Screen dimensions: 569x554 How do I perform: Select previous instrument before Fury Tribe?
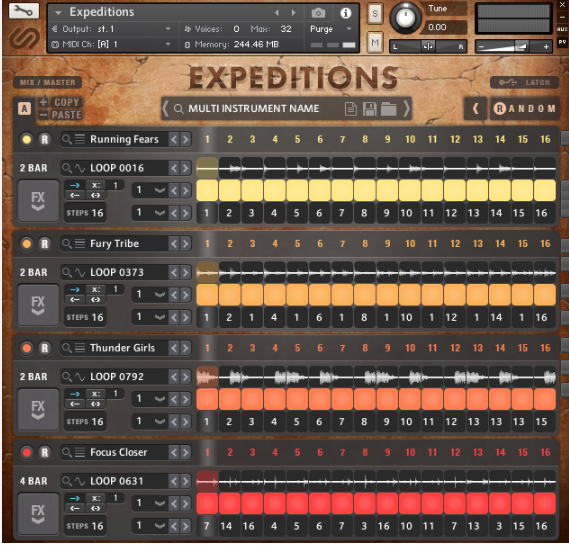coord(174,243)
